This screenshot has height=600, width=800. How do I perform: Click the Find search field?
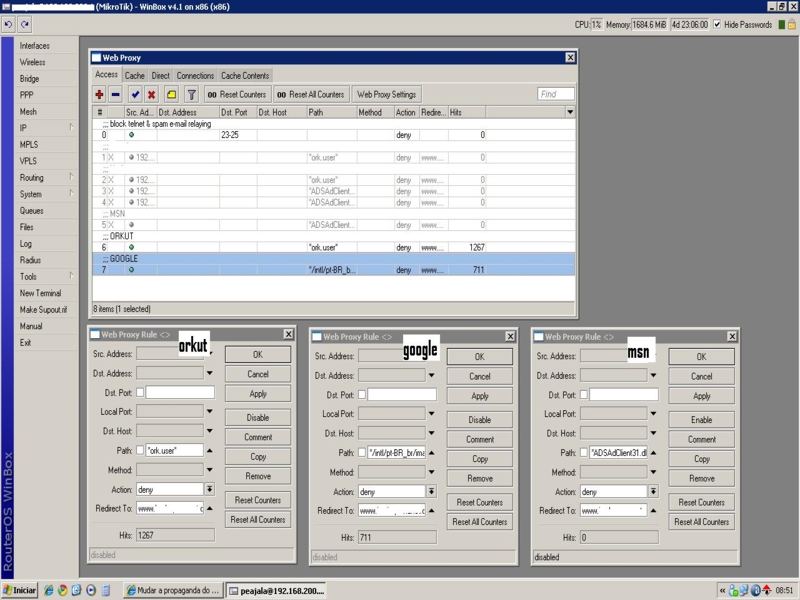pos(555,95)
